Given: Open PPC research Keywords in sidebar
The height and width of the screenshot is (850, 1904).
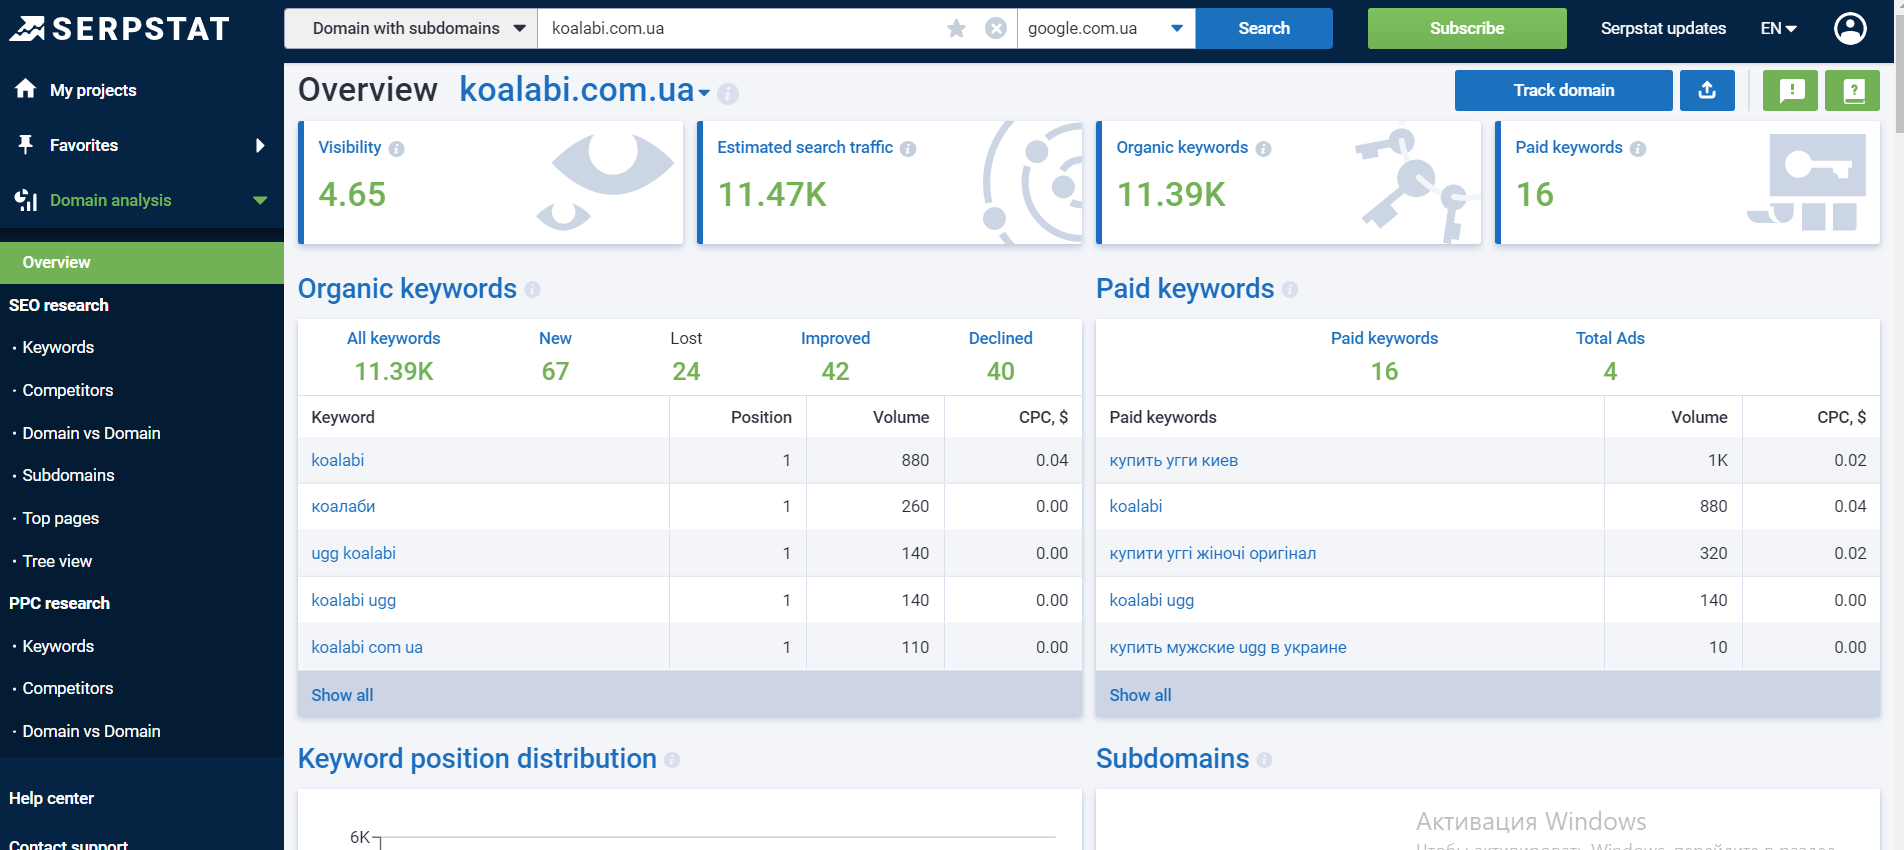Looking at the screenshot, I should point(58,646).
